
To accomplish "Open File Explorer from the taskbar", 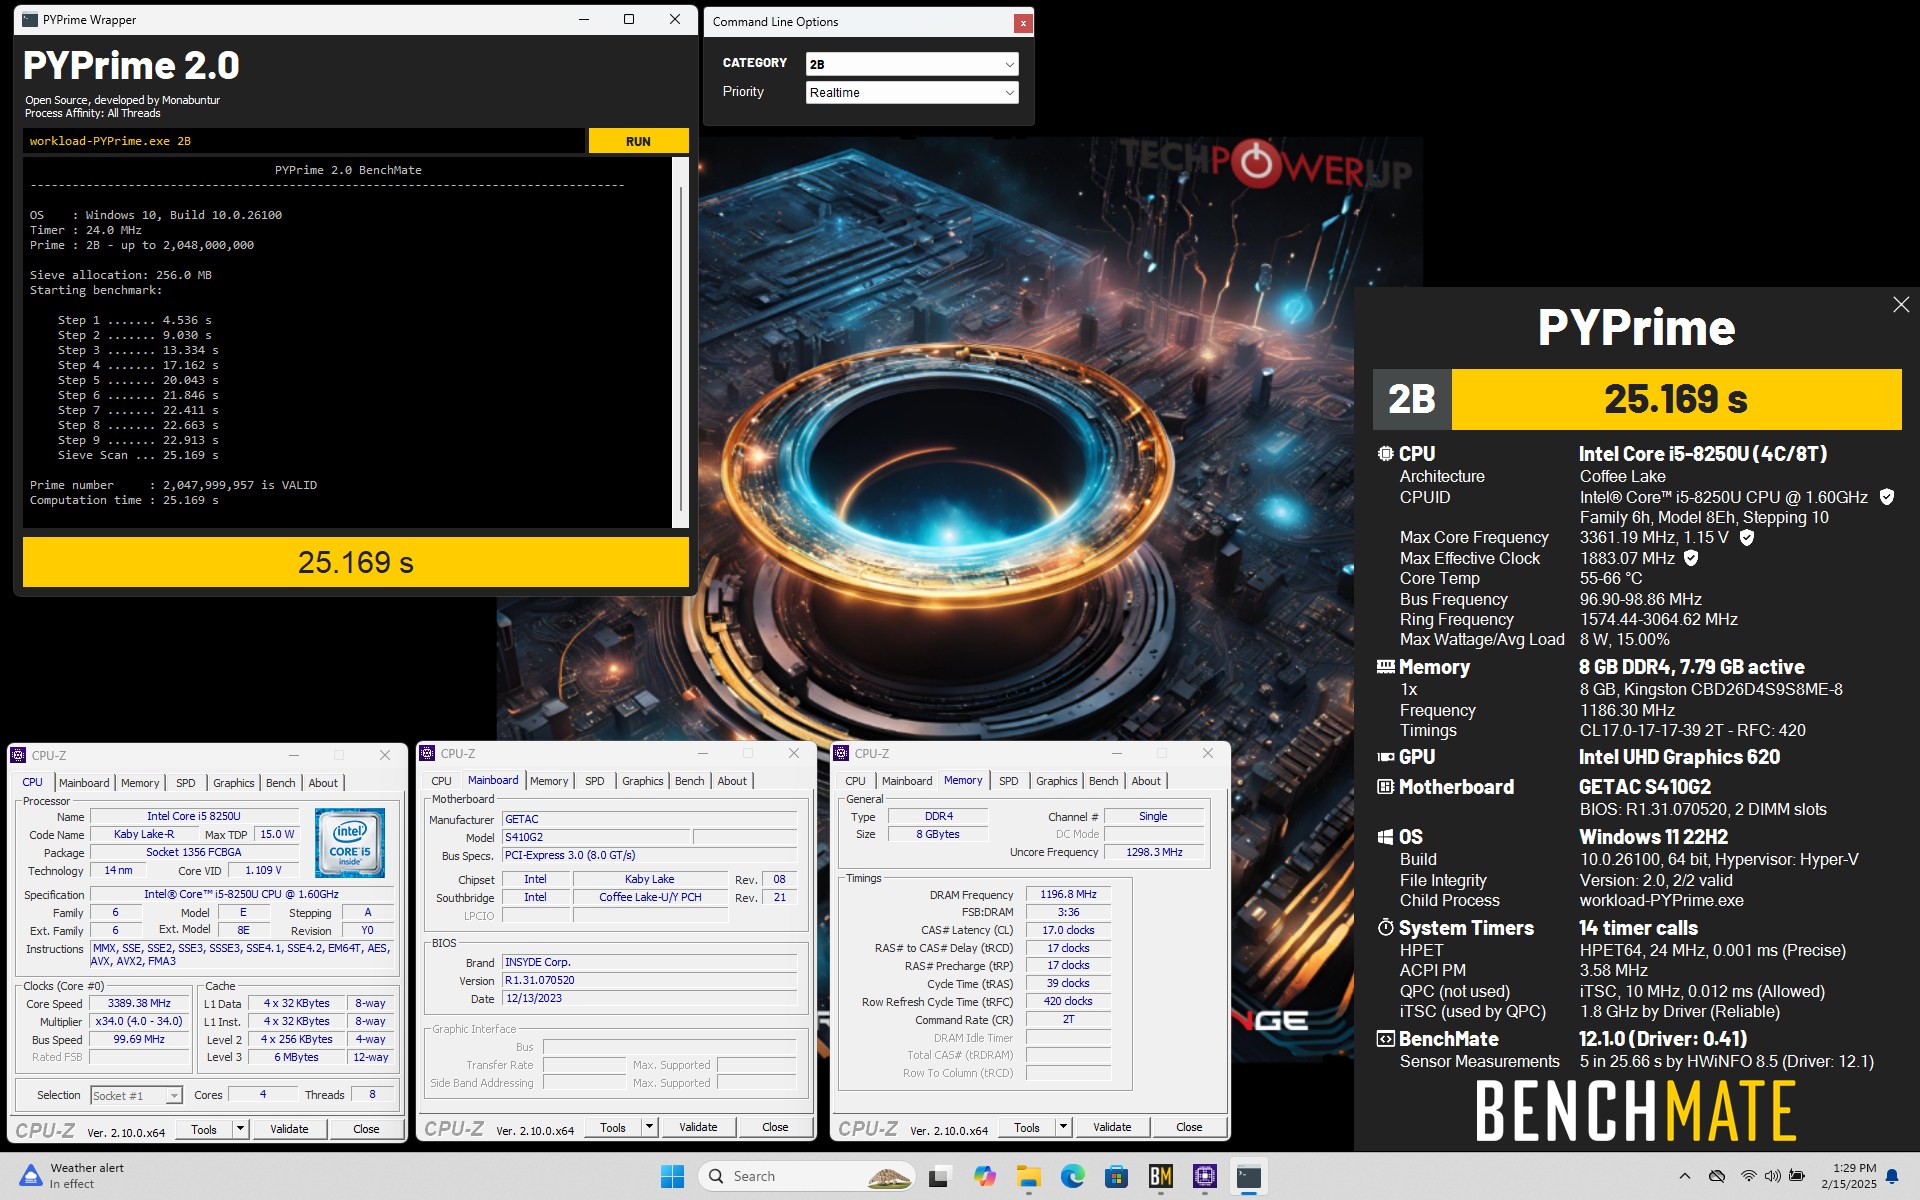I will tap(1029, 1177).
